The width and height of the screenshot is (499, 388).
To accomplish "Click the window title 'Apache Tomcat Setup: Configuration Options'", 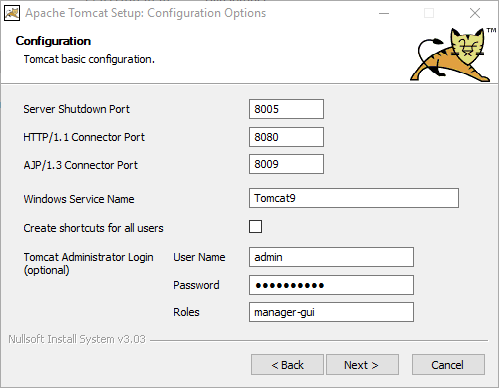I will (x=146, y=13).
